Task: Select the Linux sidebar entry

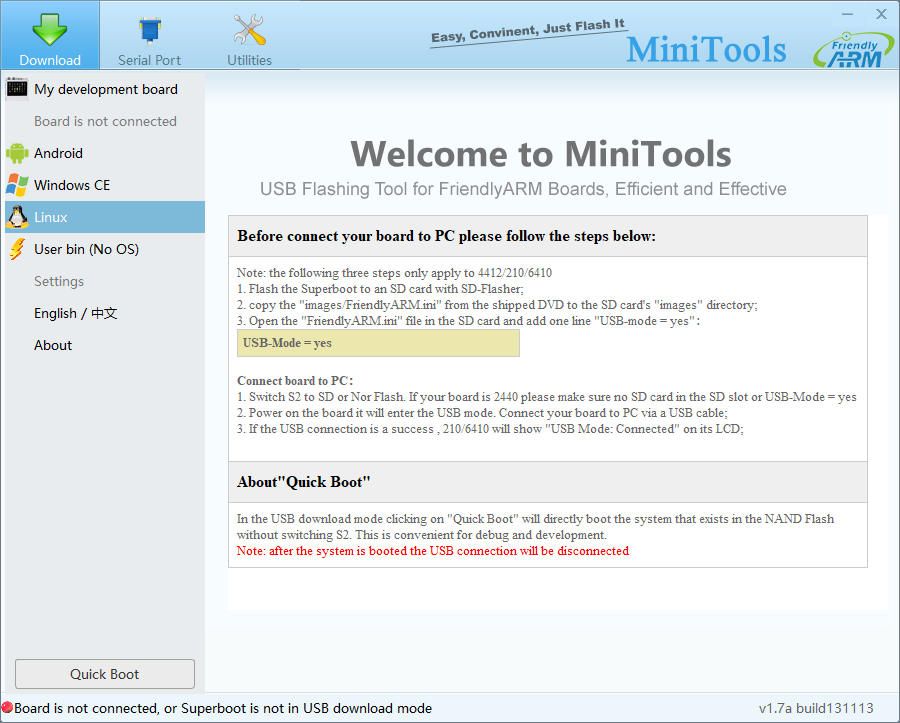Action: [105, 217]
